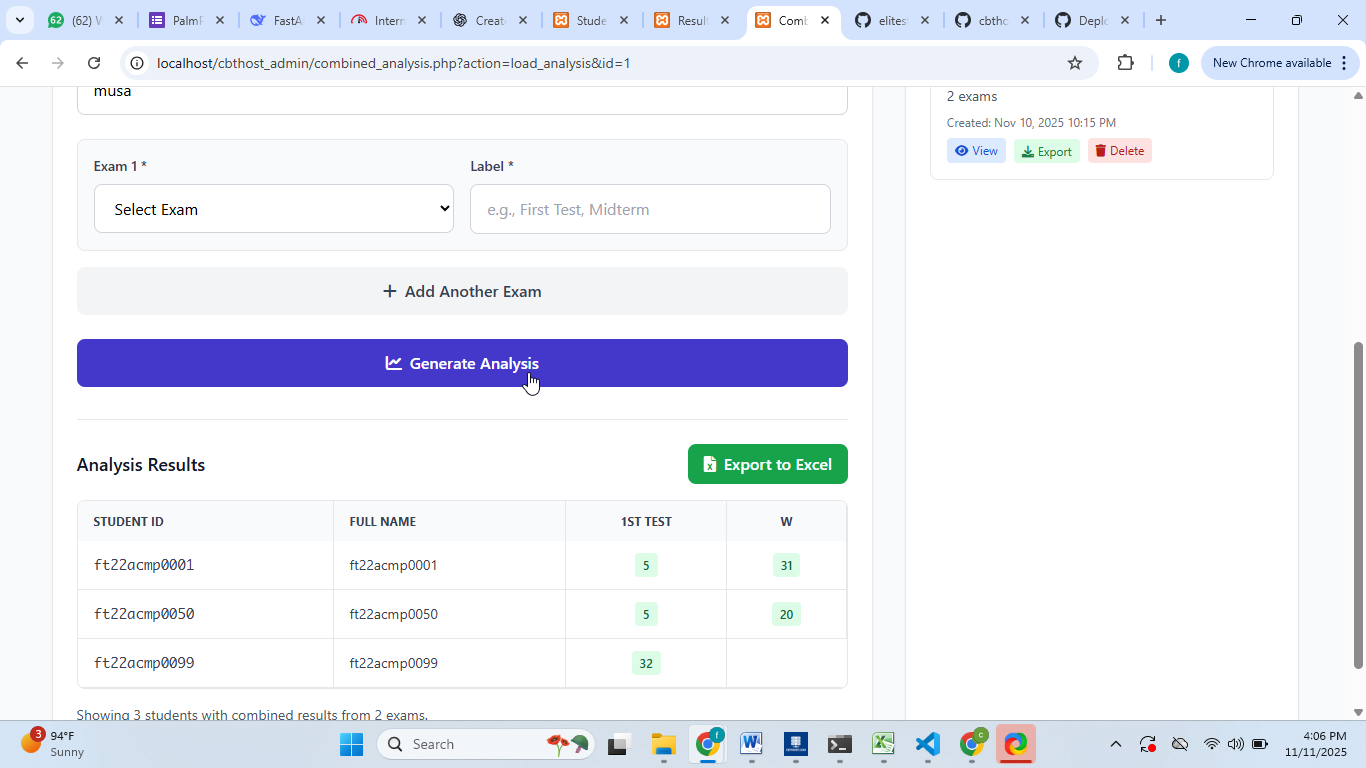The height and width of the screenshot is (768, 1366).
Task: Switch to the Intern tab
Action: click(x=388, y=20)
